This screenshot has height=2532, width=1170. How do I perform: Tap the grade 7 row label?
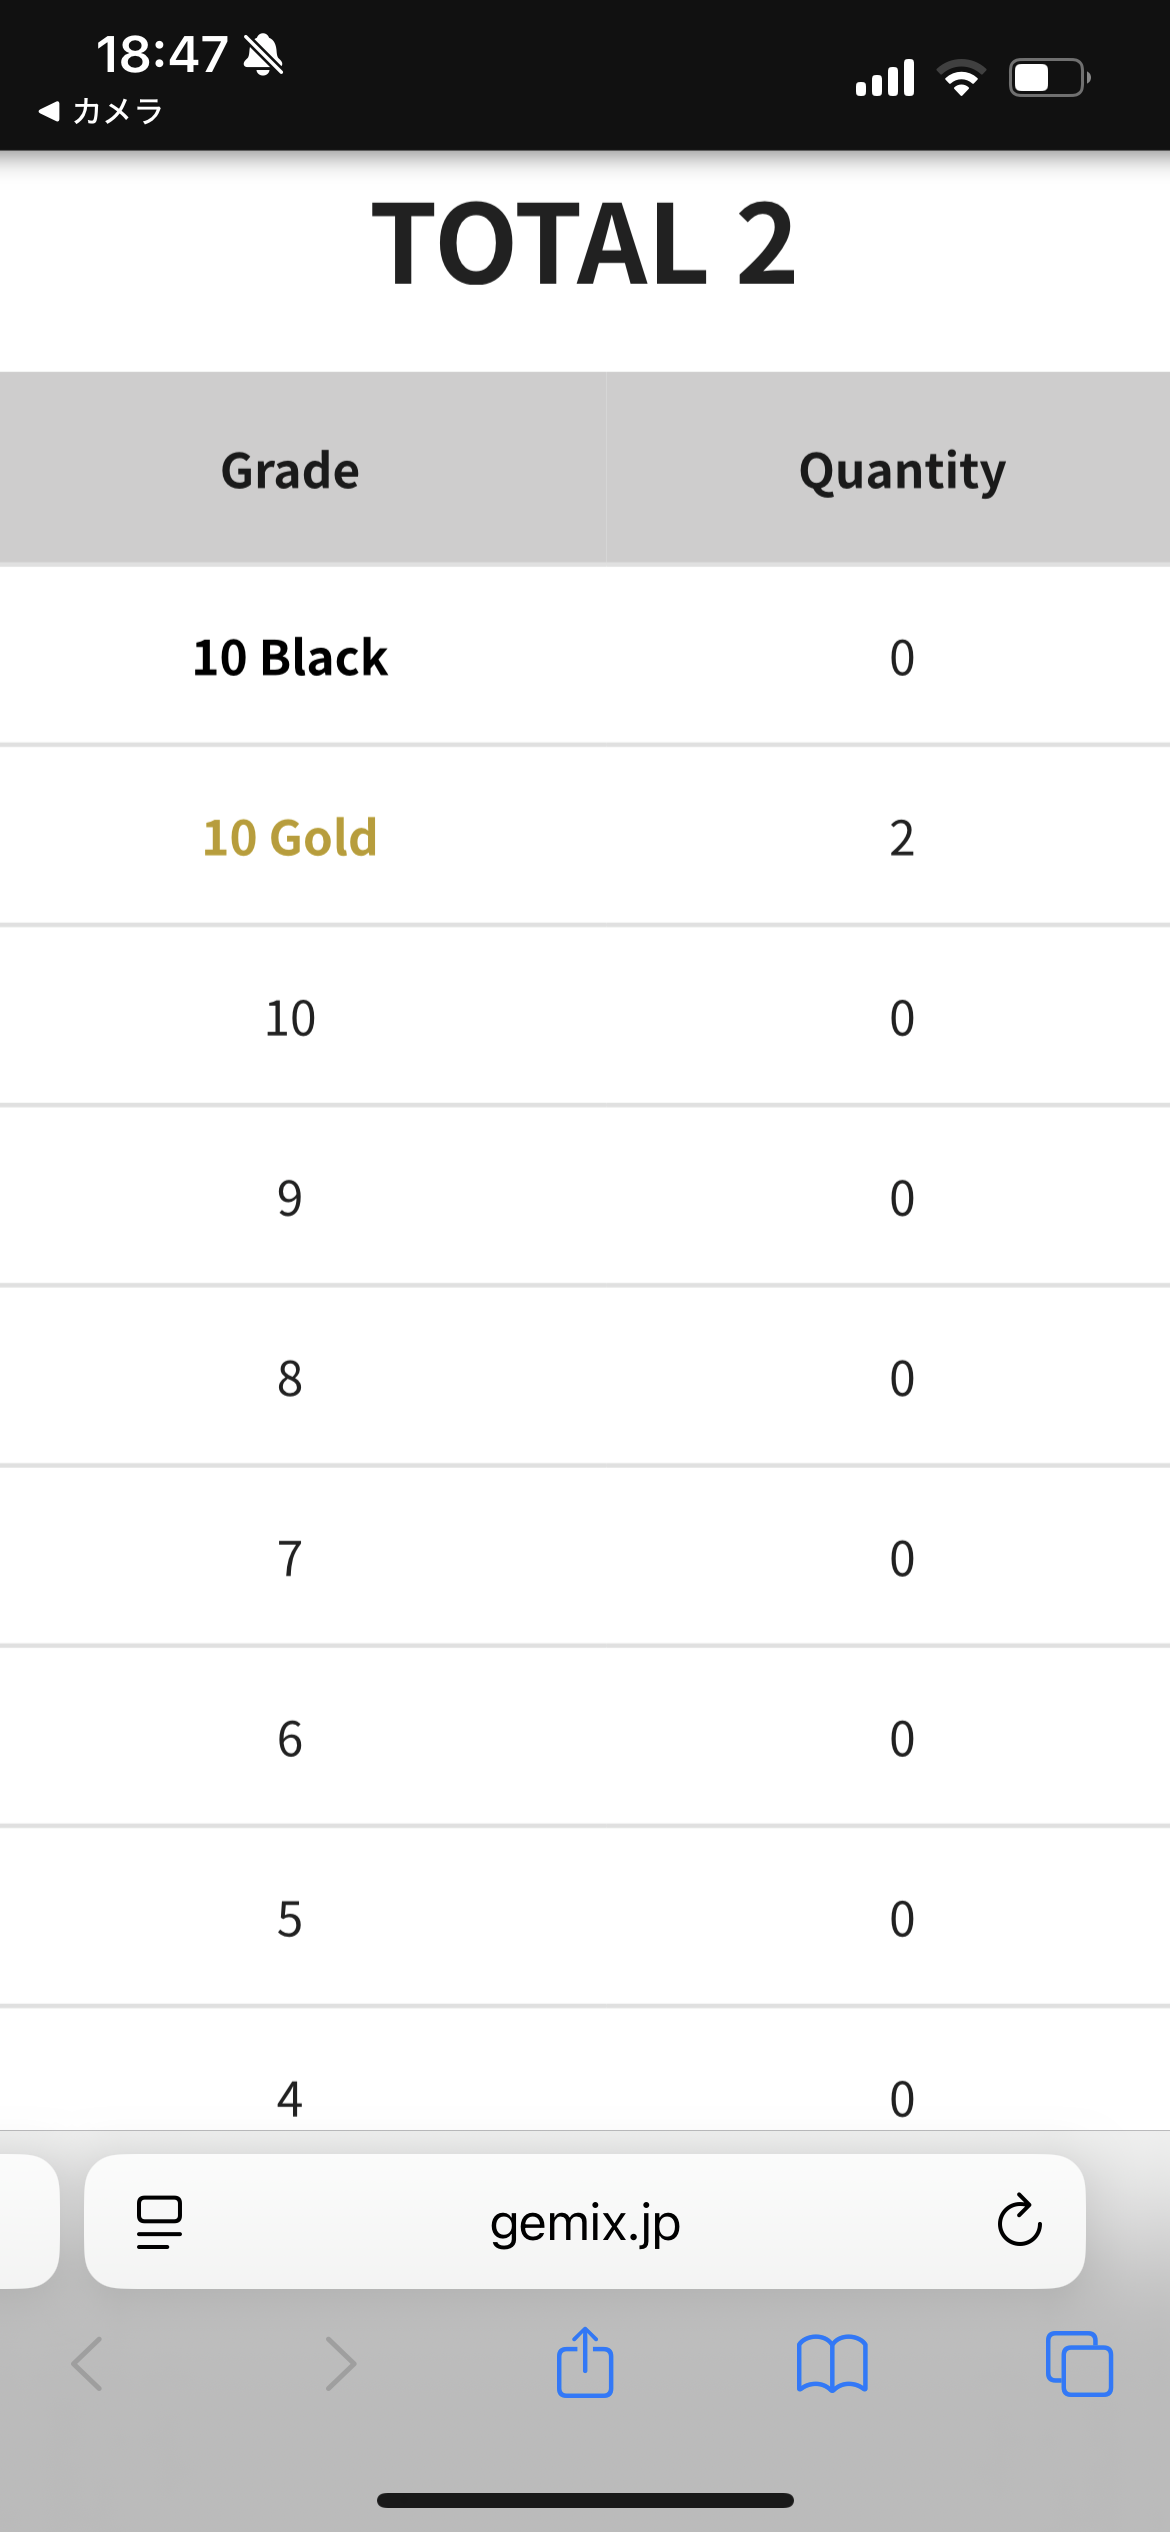(290, 1558)
